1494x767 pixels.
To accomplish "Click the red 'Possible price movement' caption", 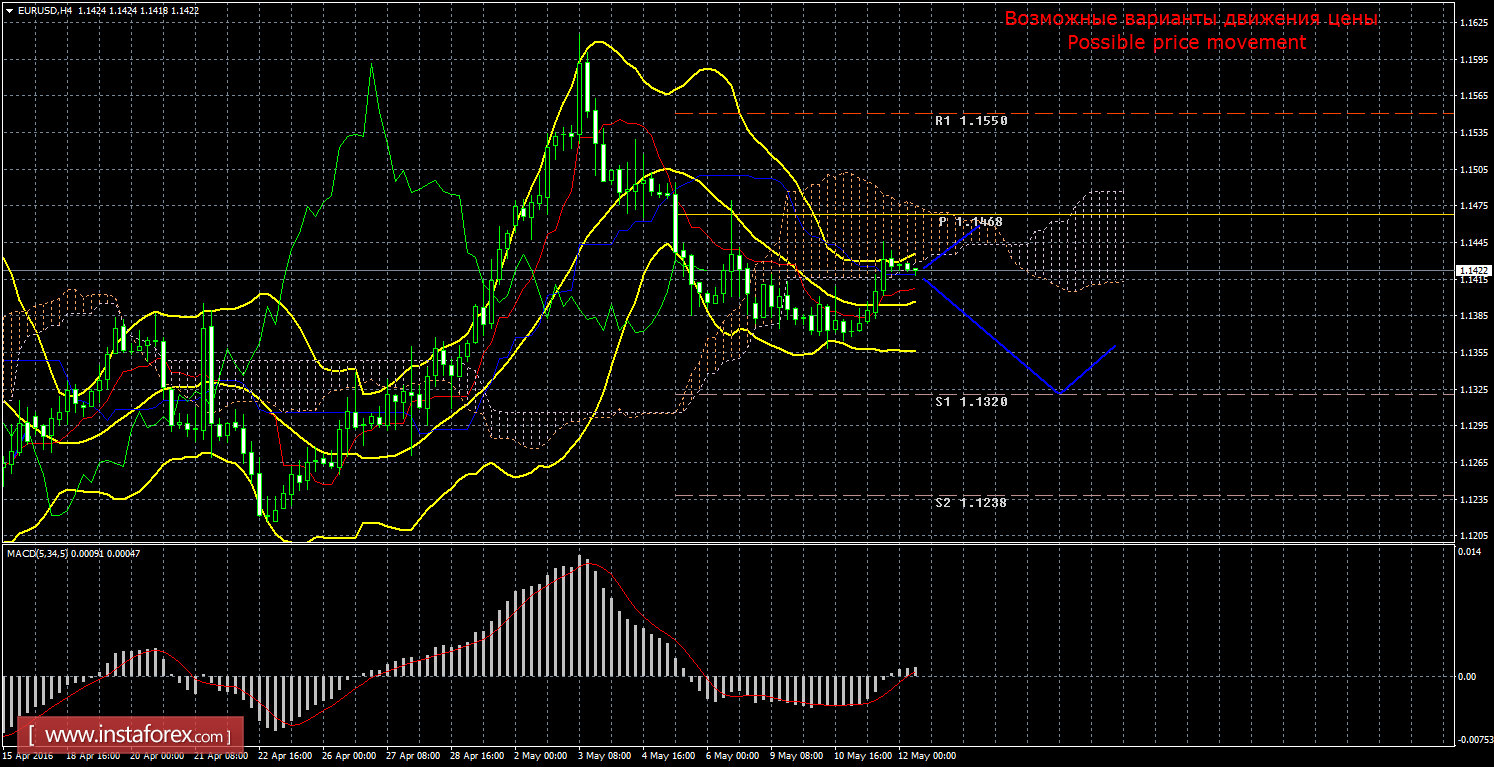I will pyautogui.click(x=1186, y=42).
